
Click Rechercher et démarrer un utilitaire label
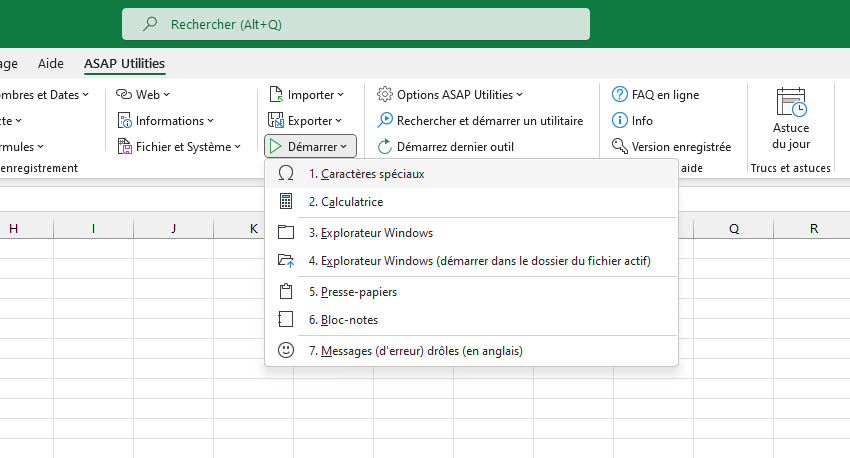490,120
